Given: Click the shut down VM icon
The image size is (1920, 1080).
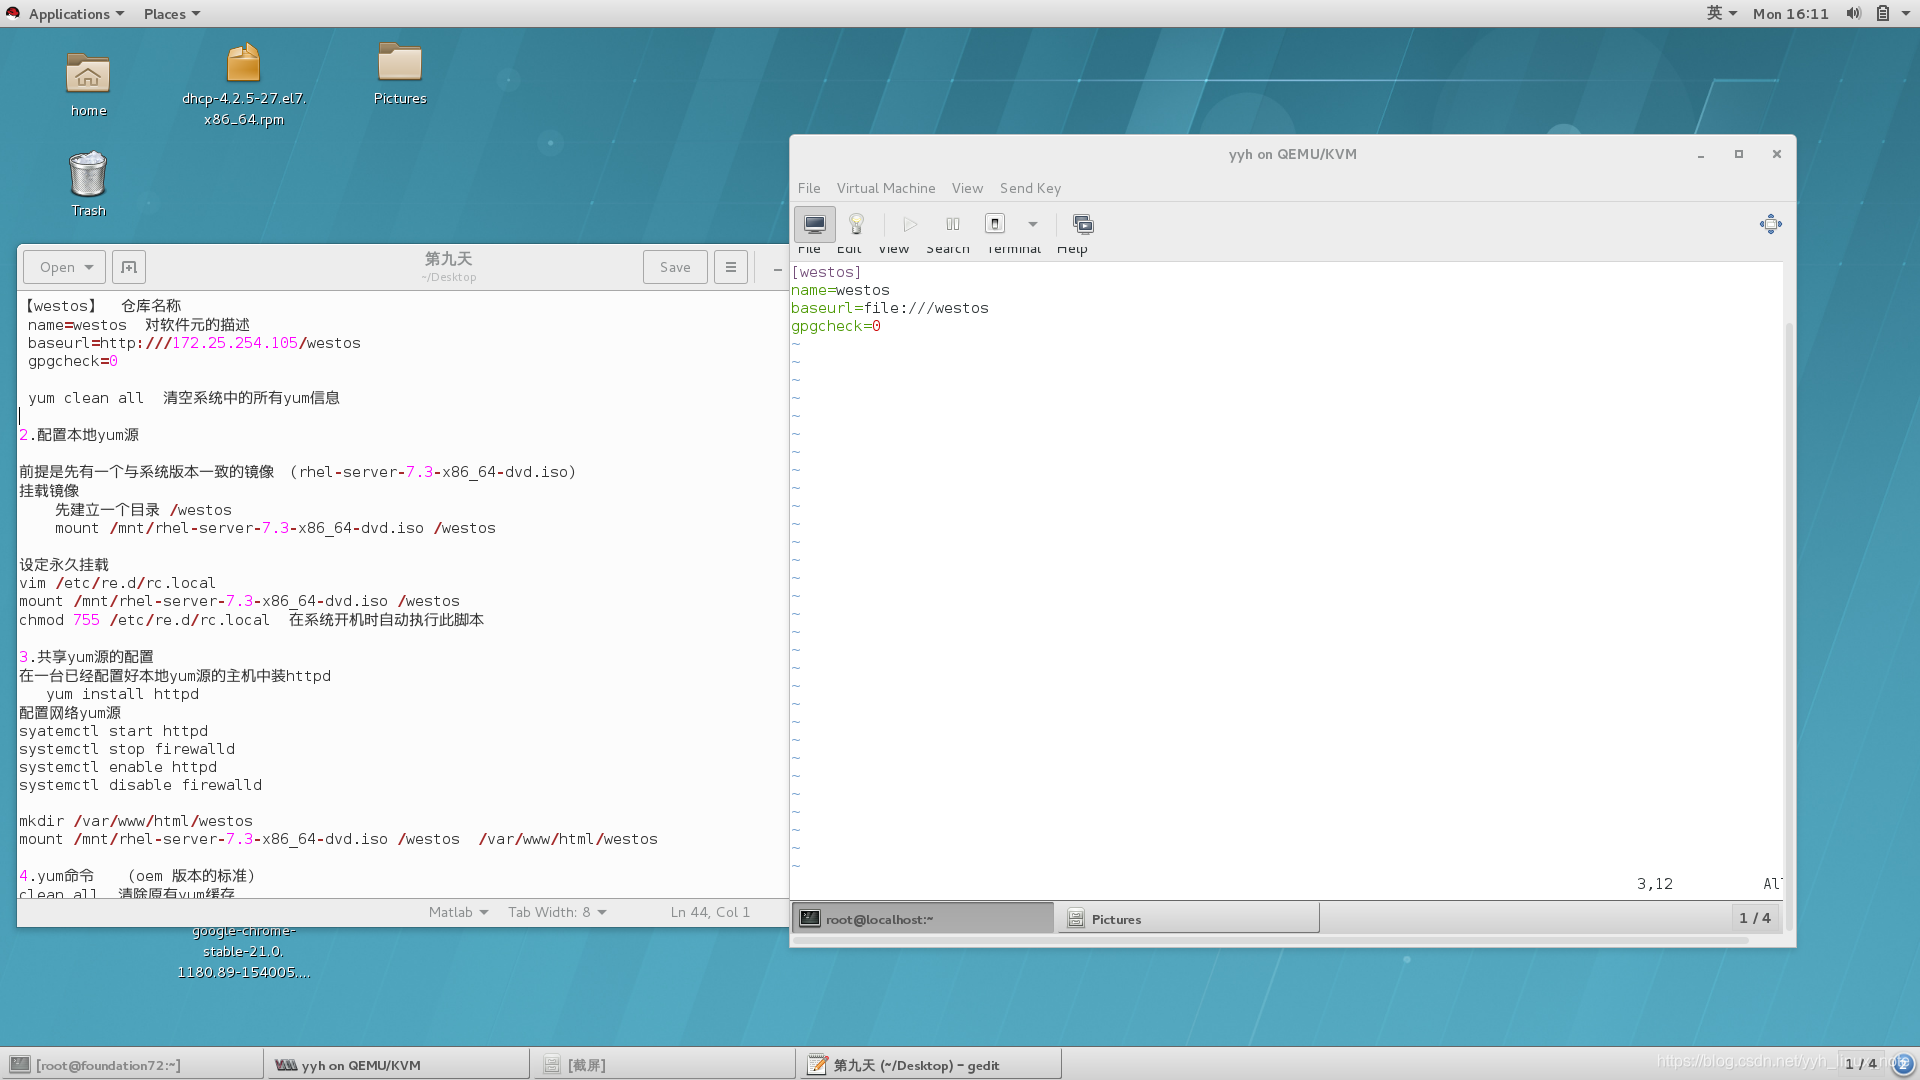Looking at the screenshot, I should [994, 224].
